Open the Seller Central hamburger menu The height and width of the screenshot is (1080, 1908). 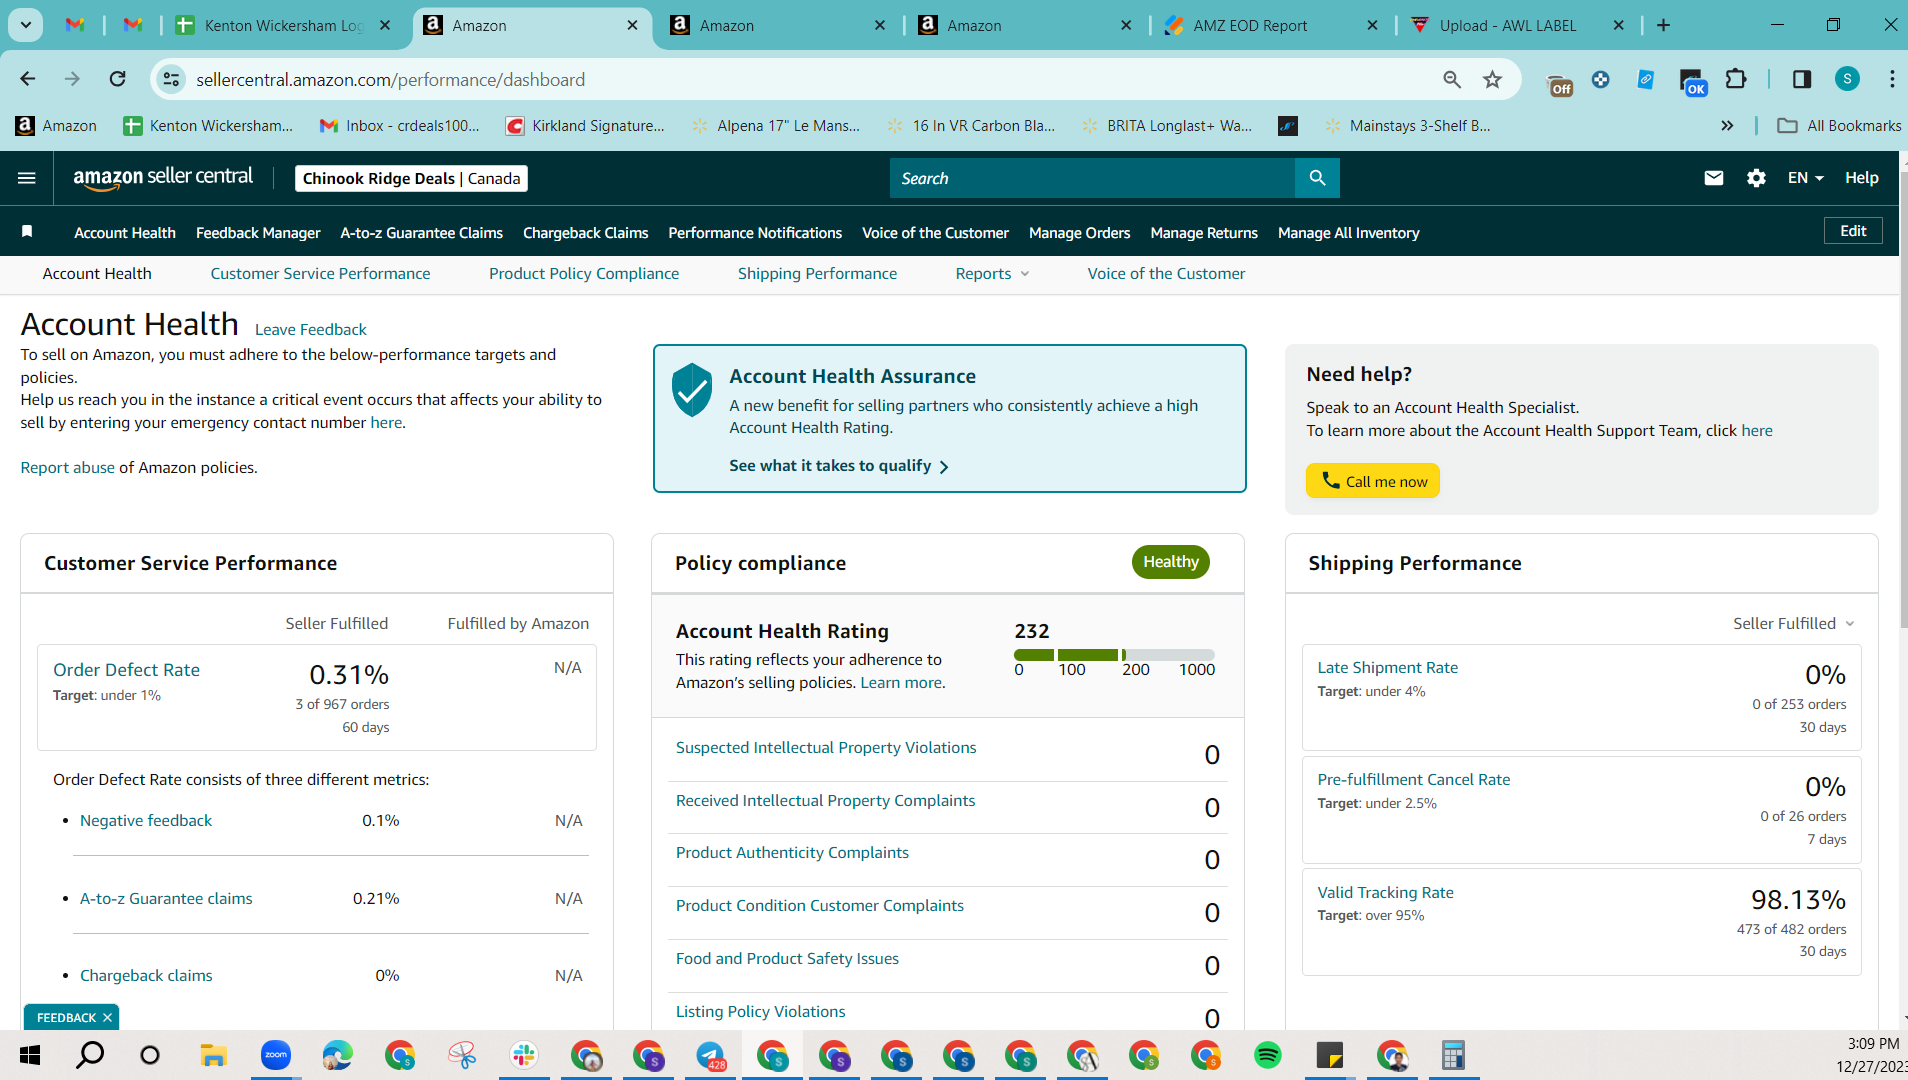(27, 178)
